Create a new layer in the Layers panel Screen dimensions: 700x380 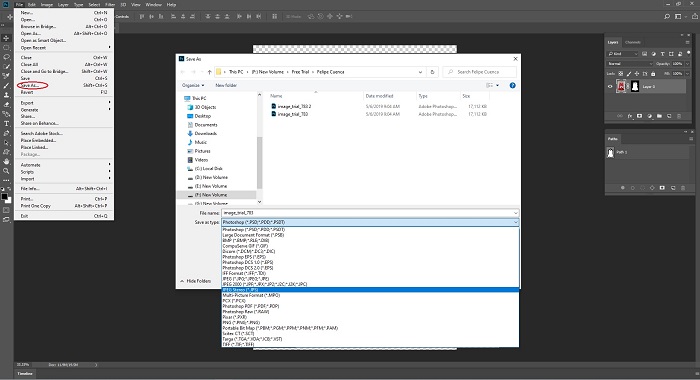point(669,116)
